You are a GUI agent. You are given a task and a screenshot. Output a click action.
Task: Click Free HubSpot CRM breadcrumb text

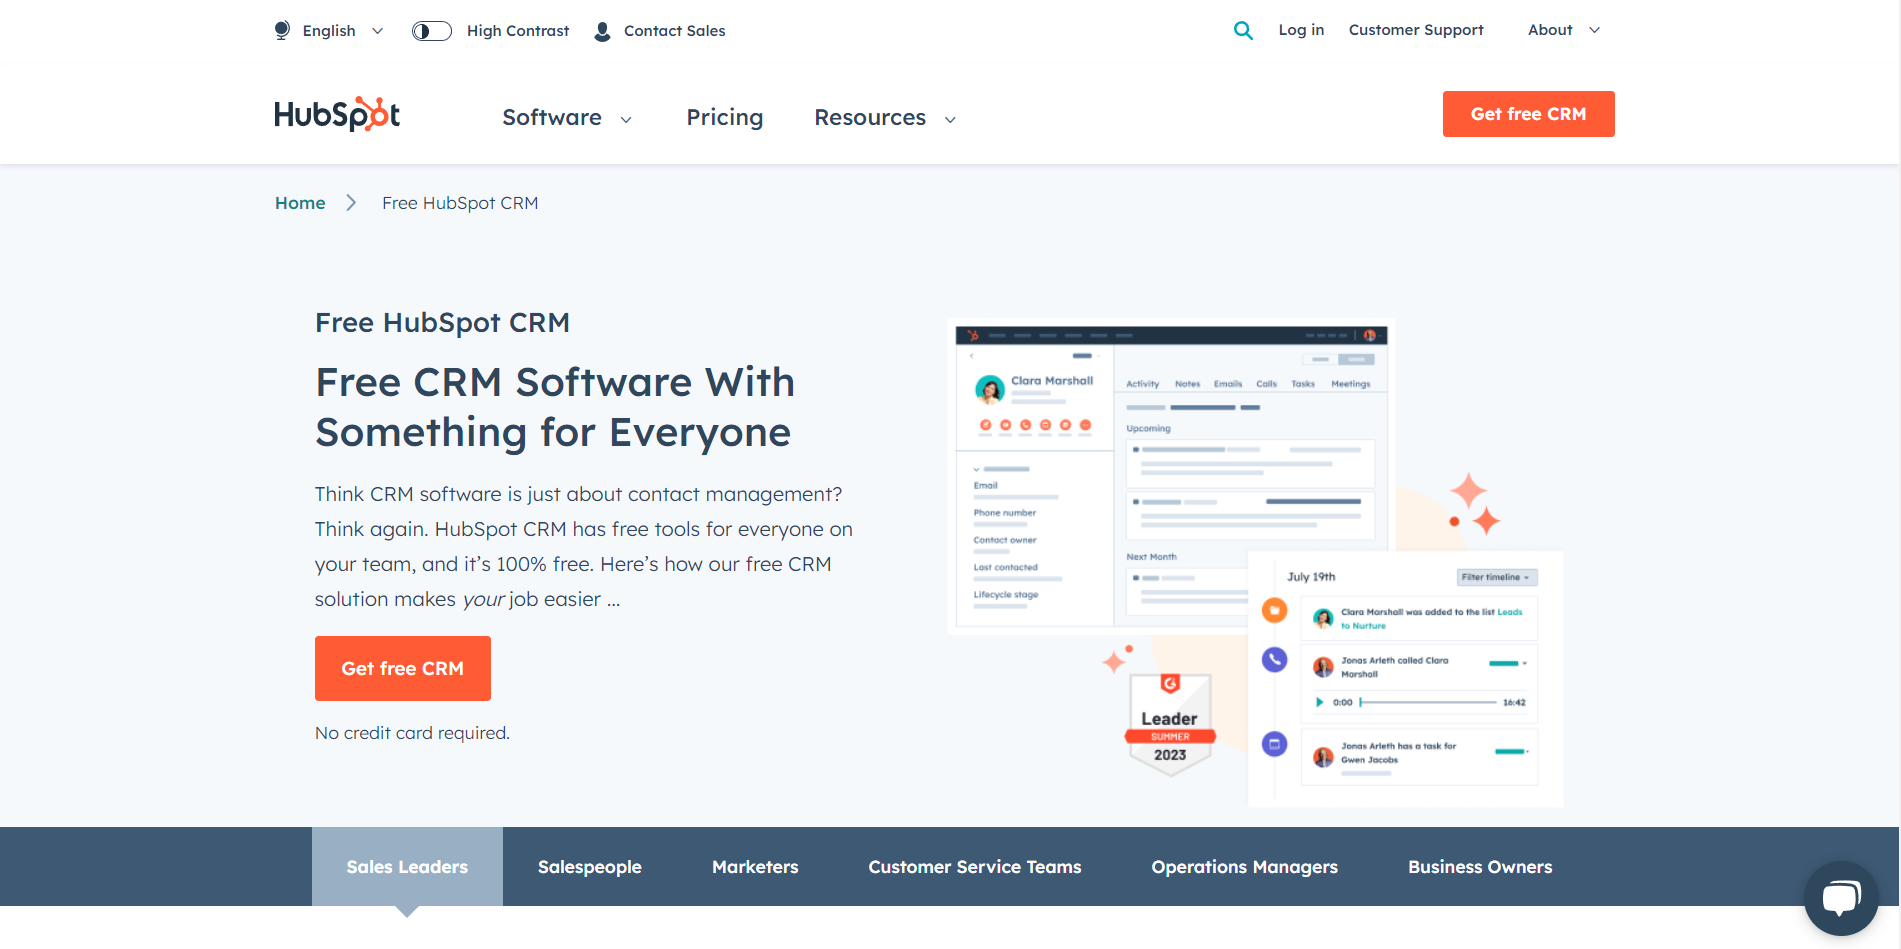[460, 203]
